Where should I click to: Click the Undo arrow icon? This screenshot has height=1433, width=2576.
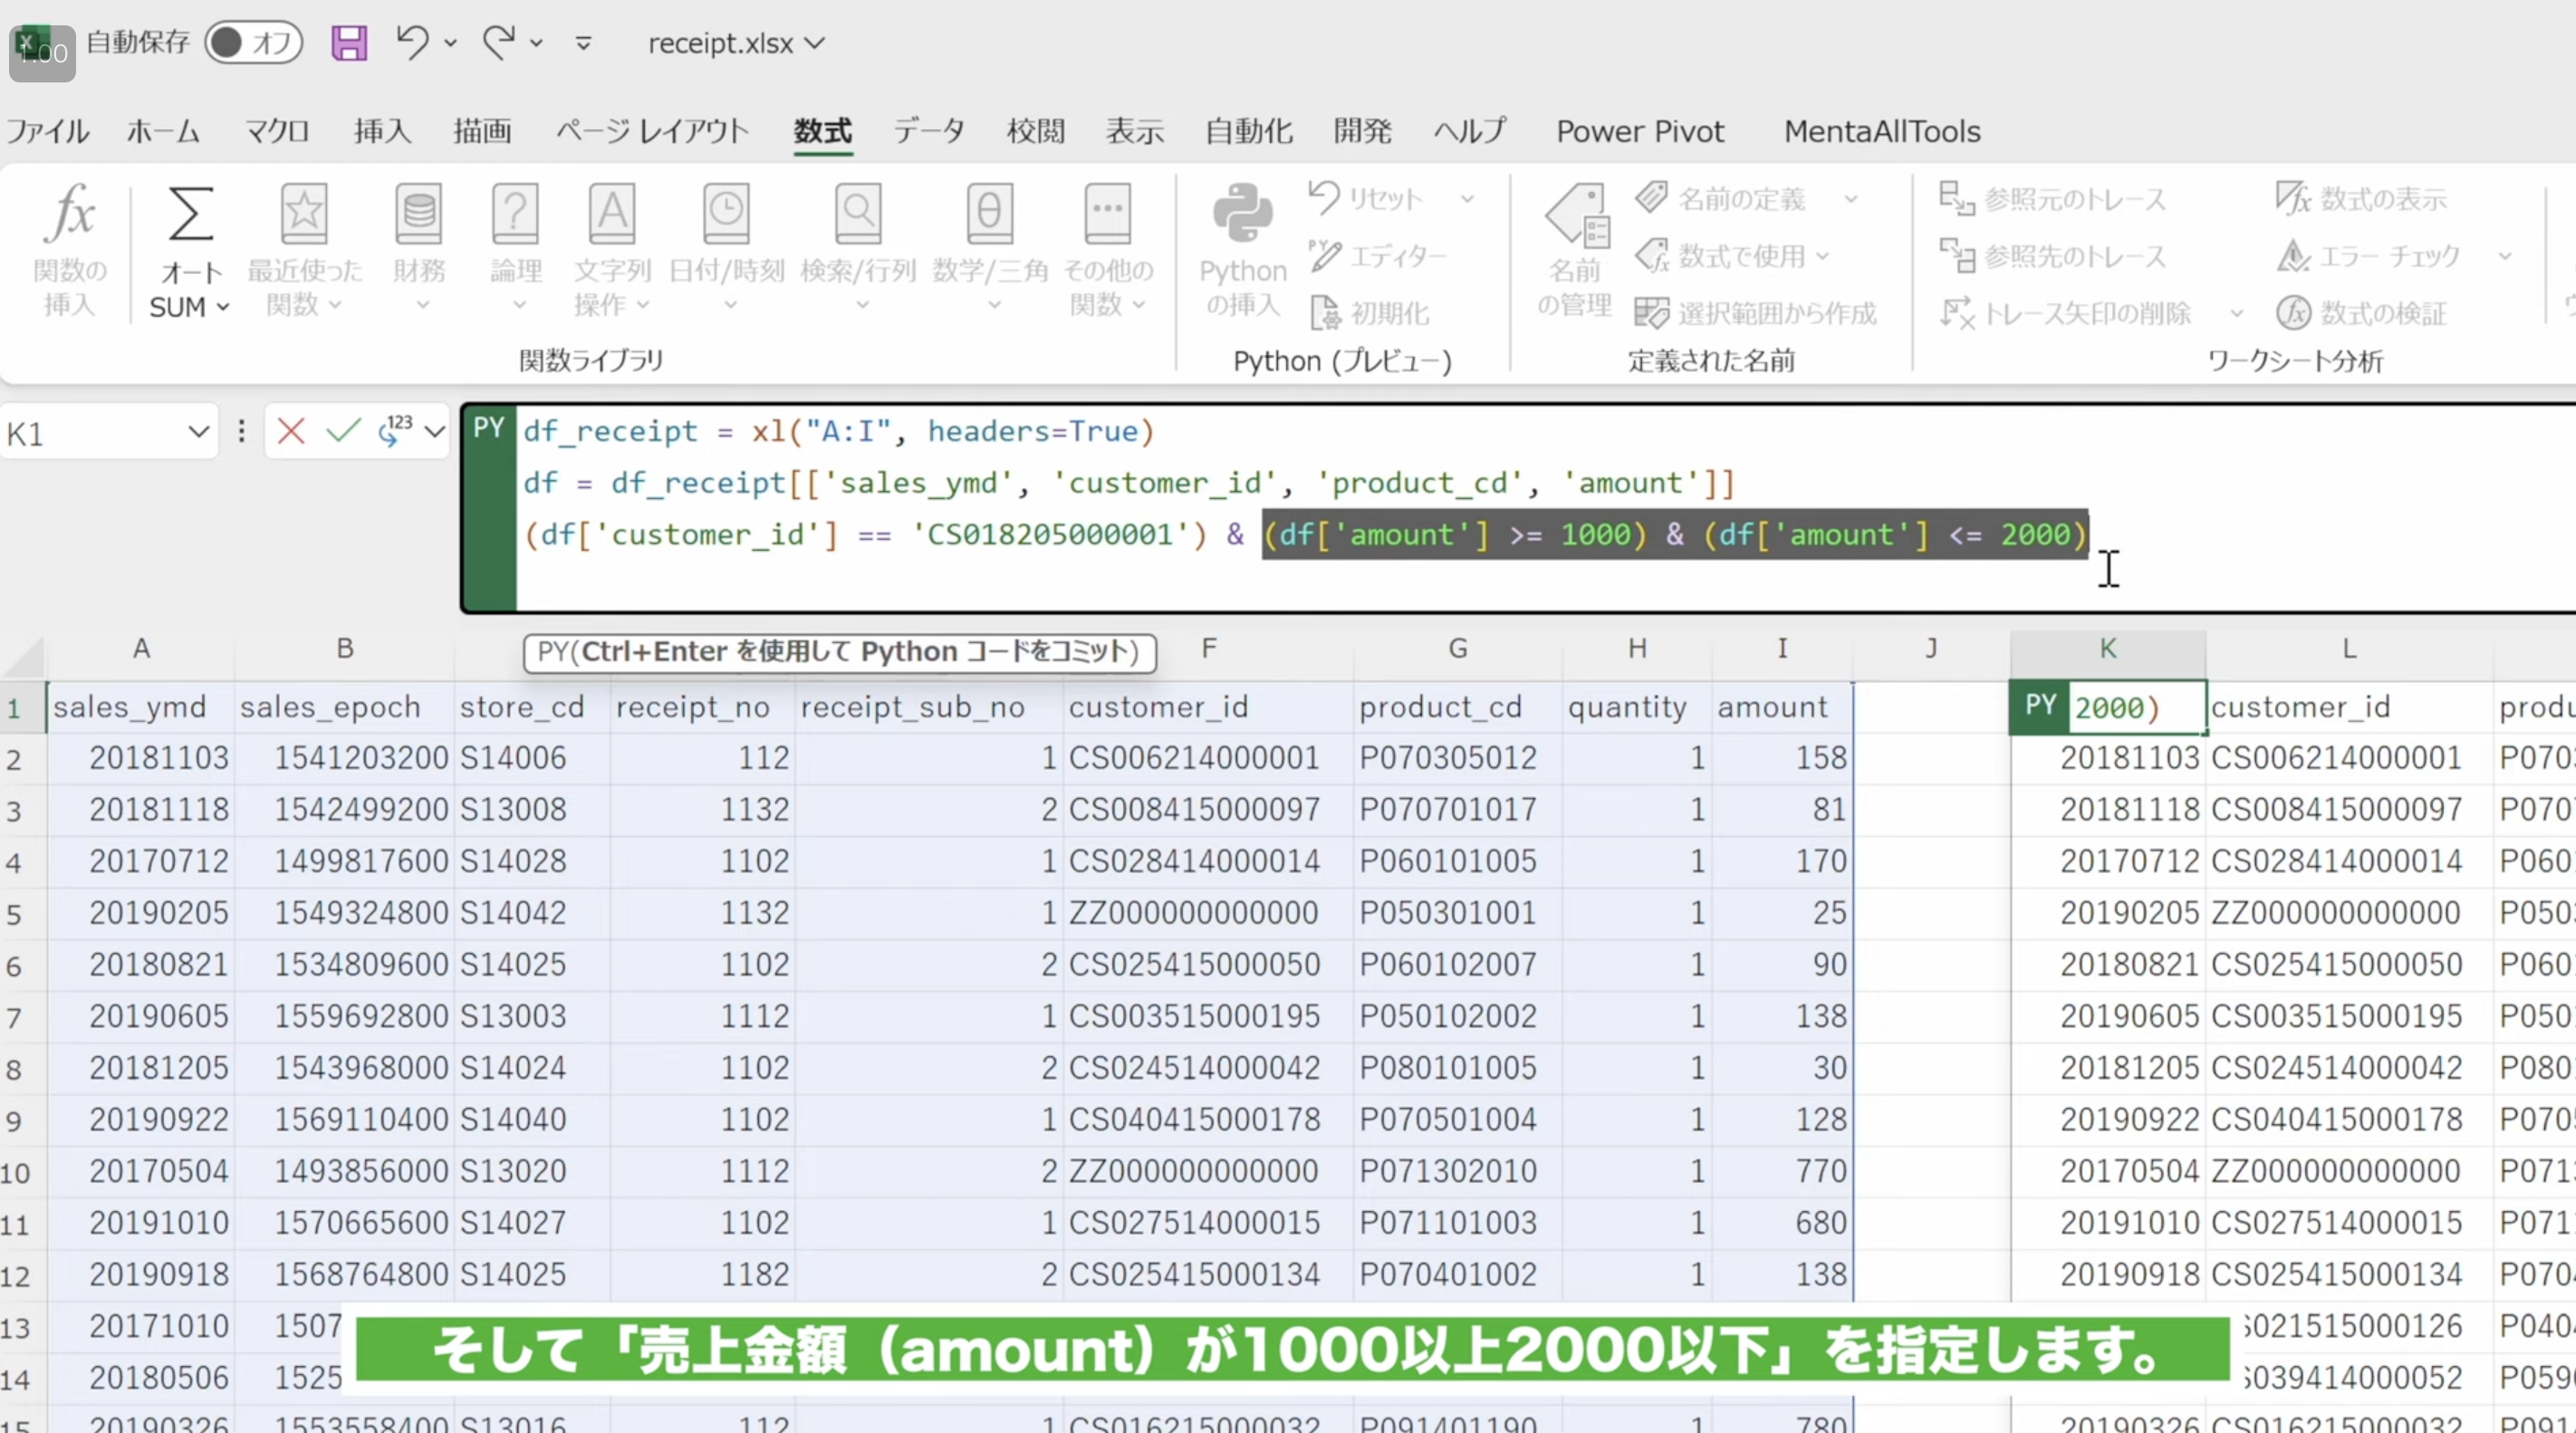pyautogui.click(x=411, y=43)
